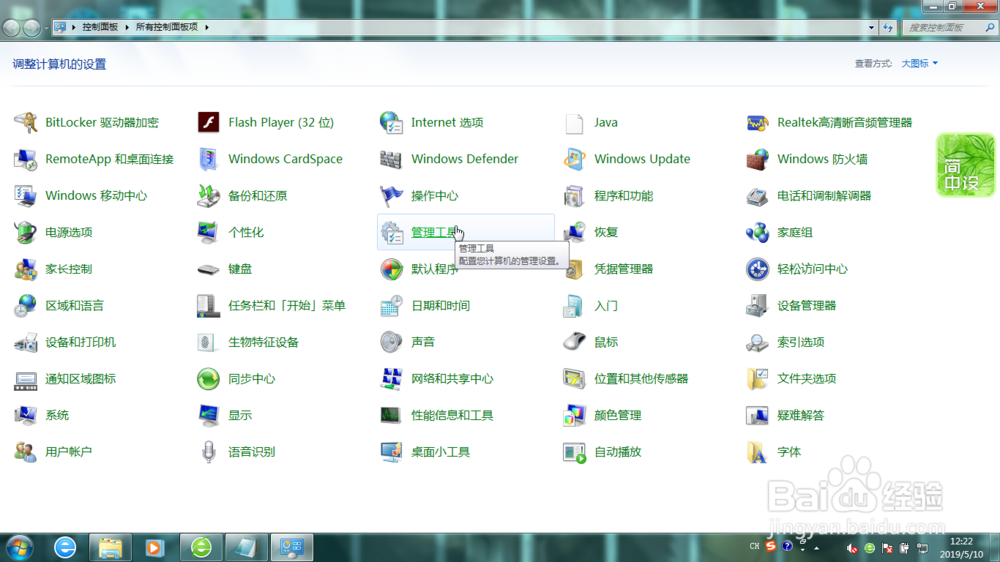This screenshot has width=1000, height=562.
Task: Click the address bar refresh button
Action: 888,27
